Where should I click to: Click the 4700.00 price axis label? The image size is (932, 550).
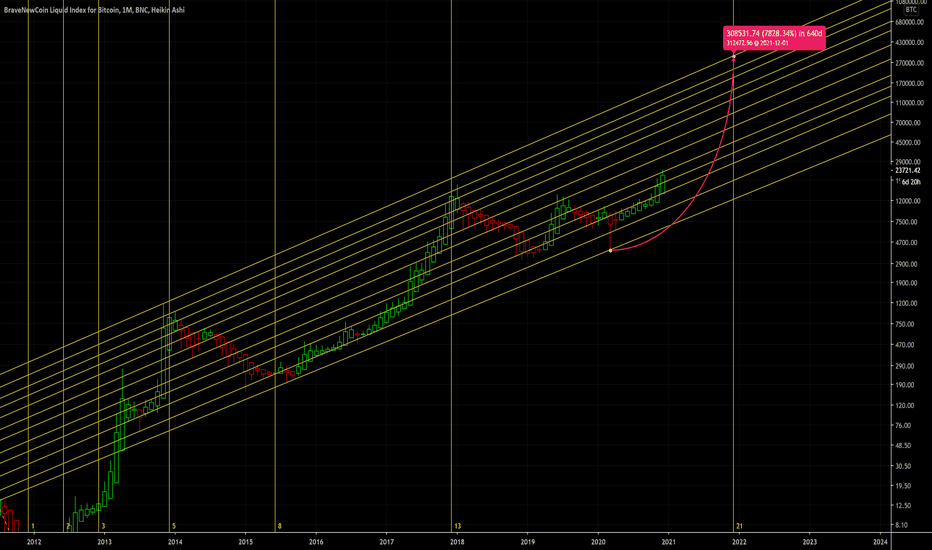click(908, 243)
